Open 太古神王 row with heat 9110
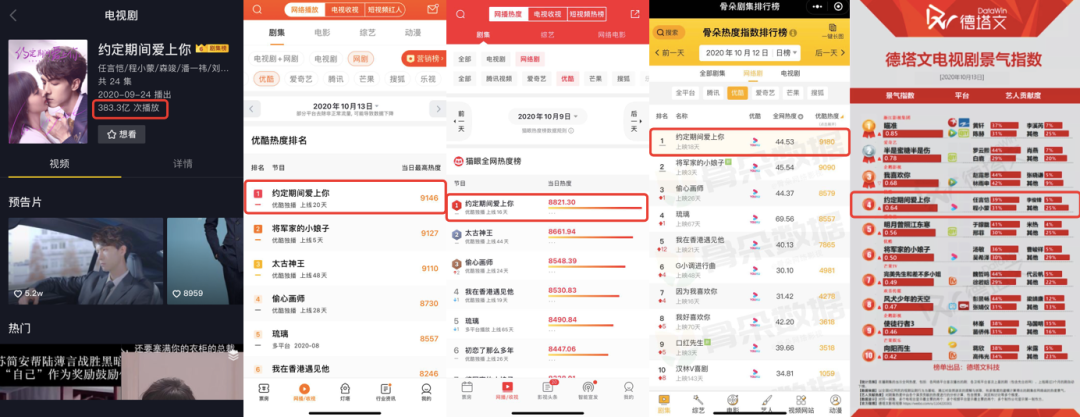 345,267
